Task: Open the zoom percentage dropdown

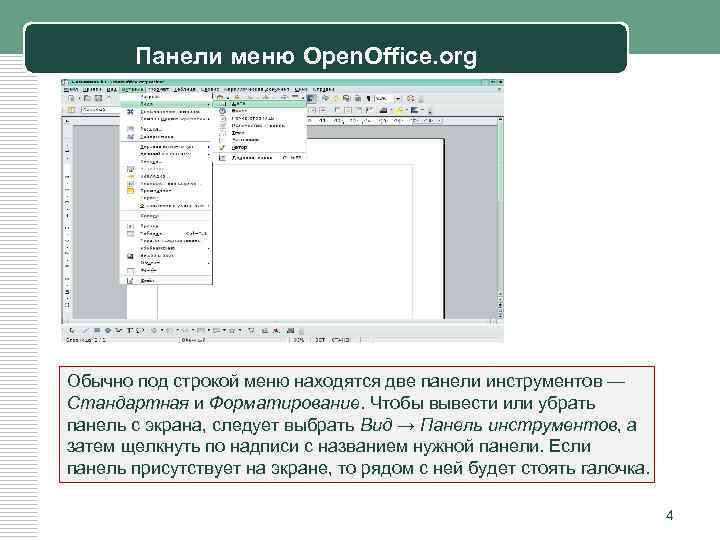Action: coord(398,98)
